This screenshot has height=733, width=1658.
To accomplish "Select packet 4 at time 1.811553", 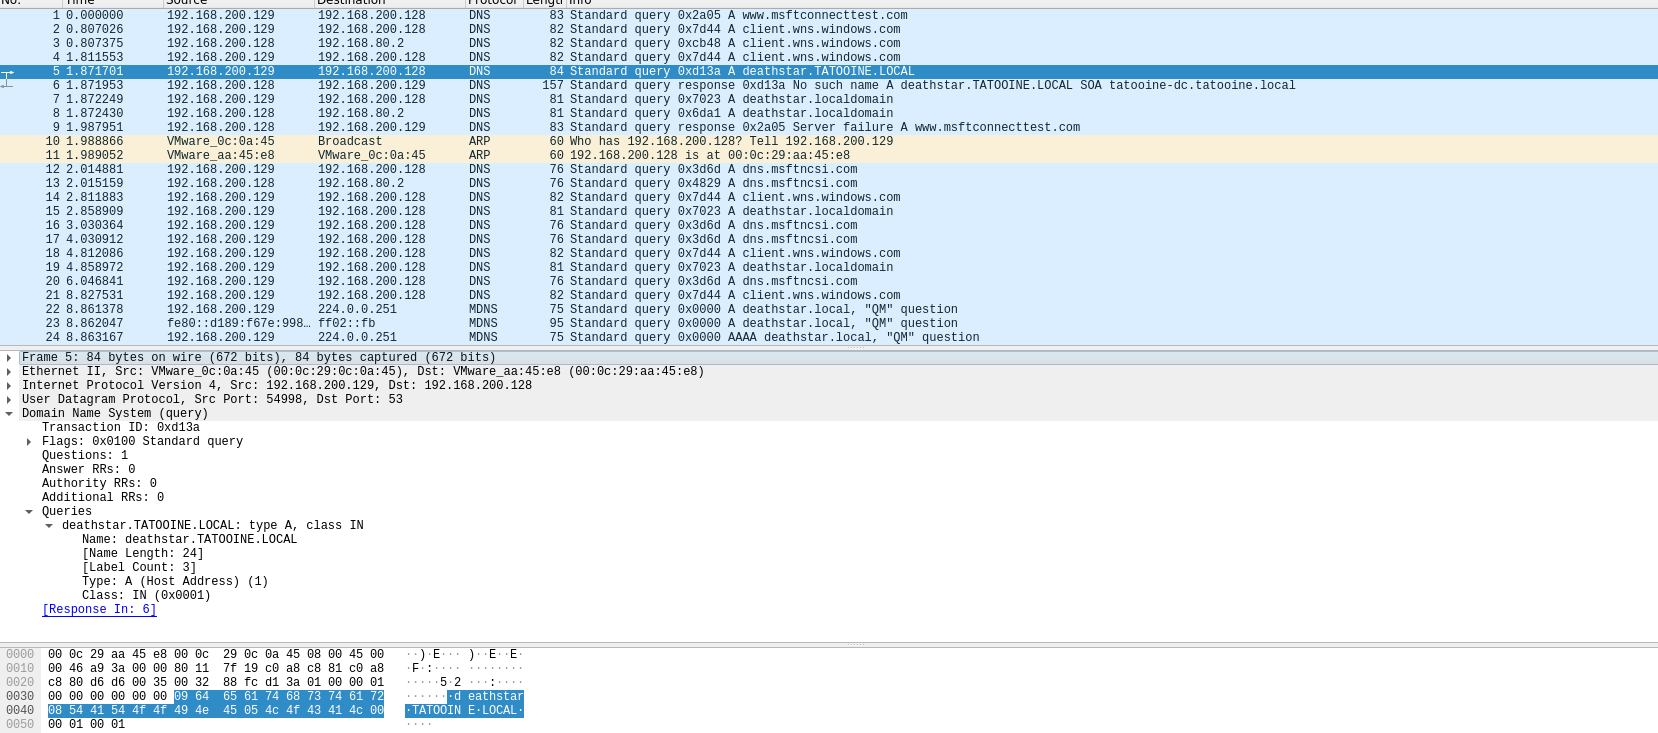I will (829, 58).
